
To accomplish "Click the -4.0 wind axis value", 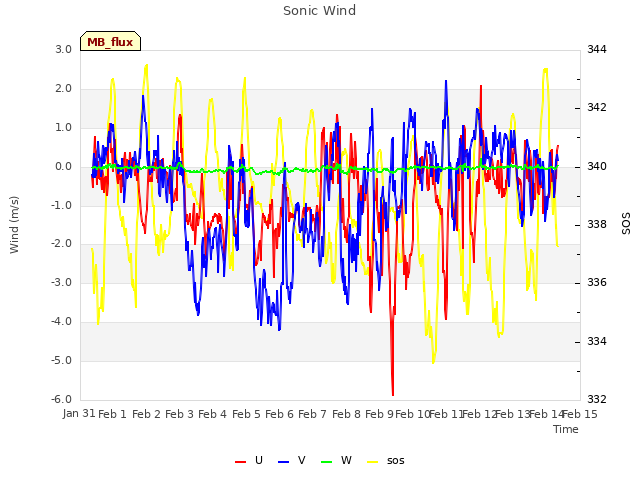I will click(61, 322).
